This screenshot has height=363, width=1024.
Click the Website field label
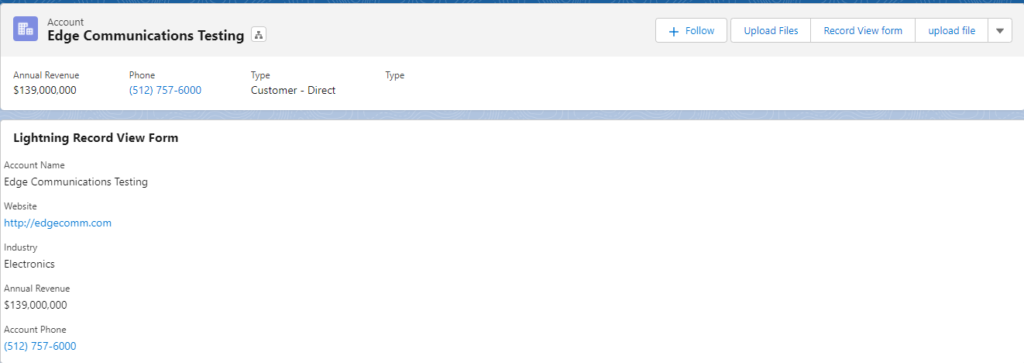tap(20, 206)
